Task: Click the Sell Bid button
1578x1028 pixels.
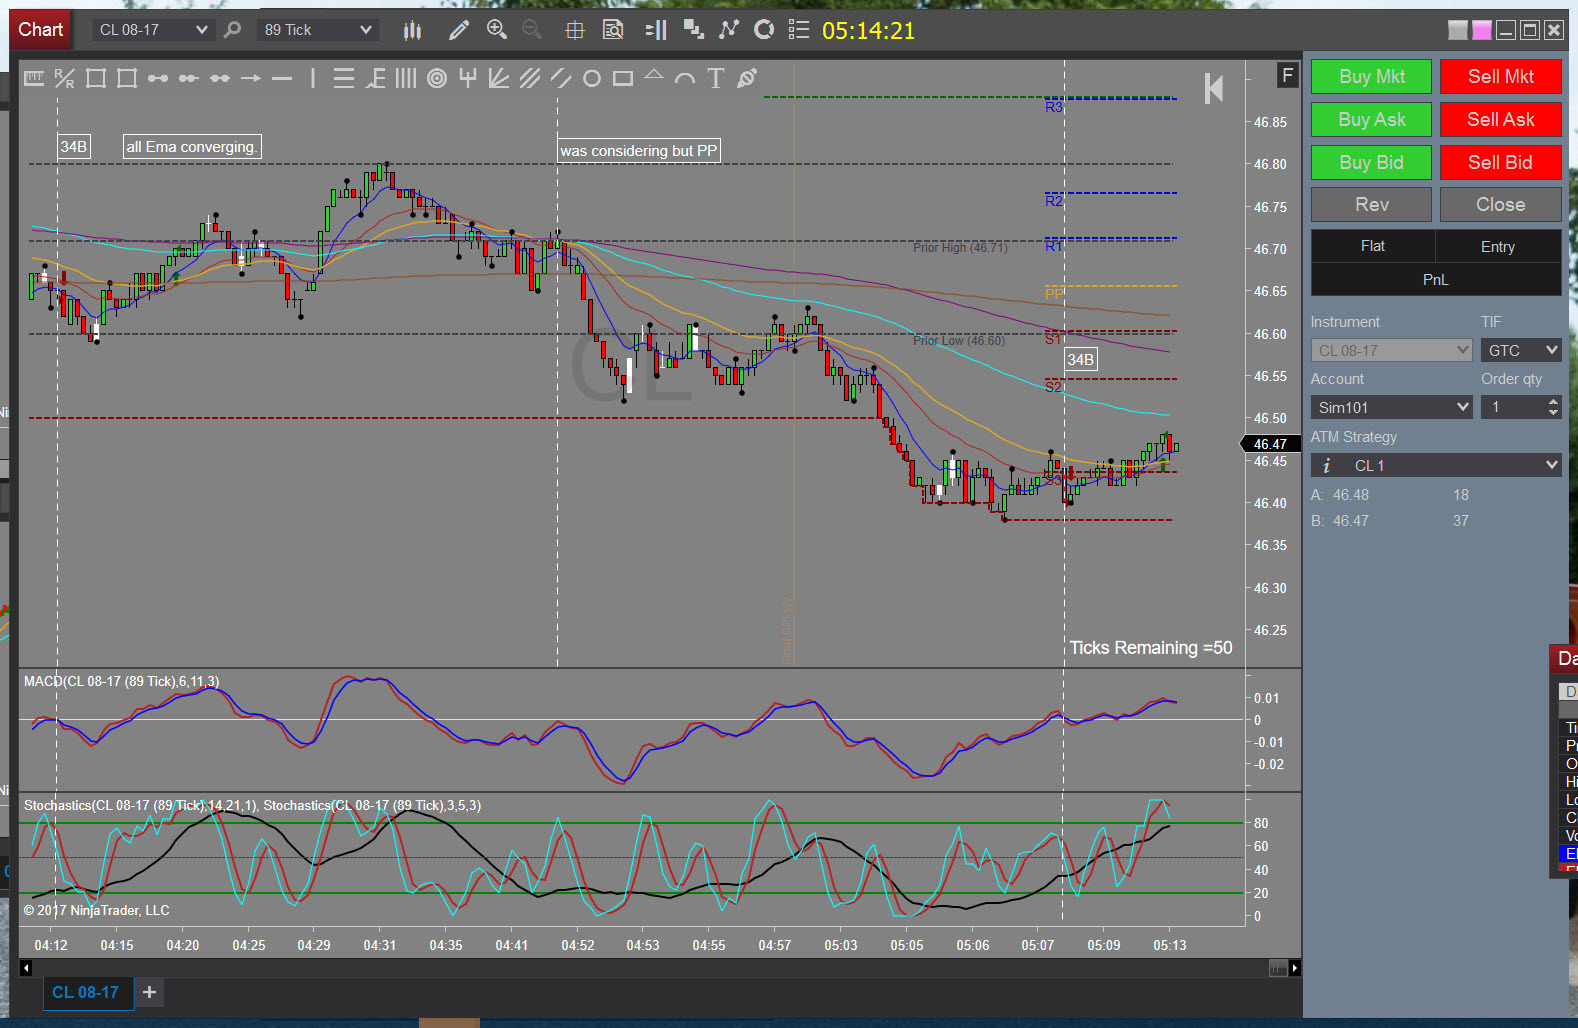Action: pyautogui.click(x=1501, y=162)
